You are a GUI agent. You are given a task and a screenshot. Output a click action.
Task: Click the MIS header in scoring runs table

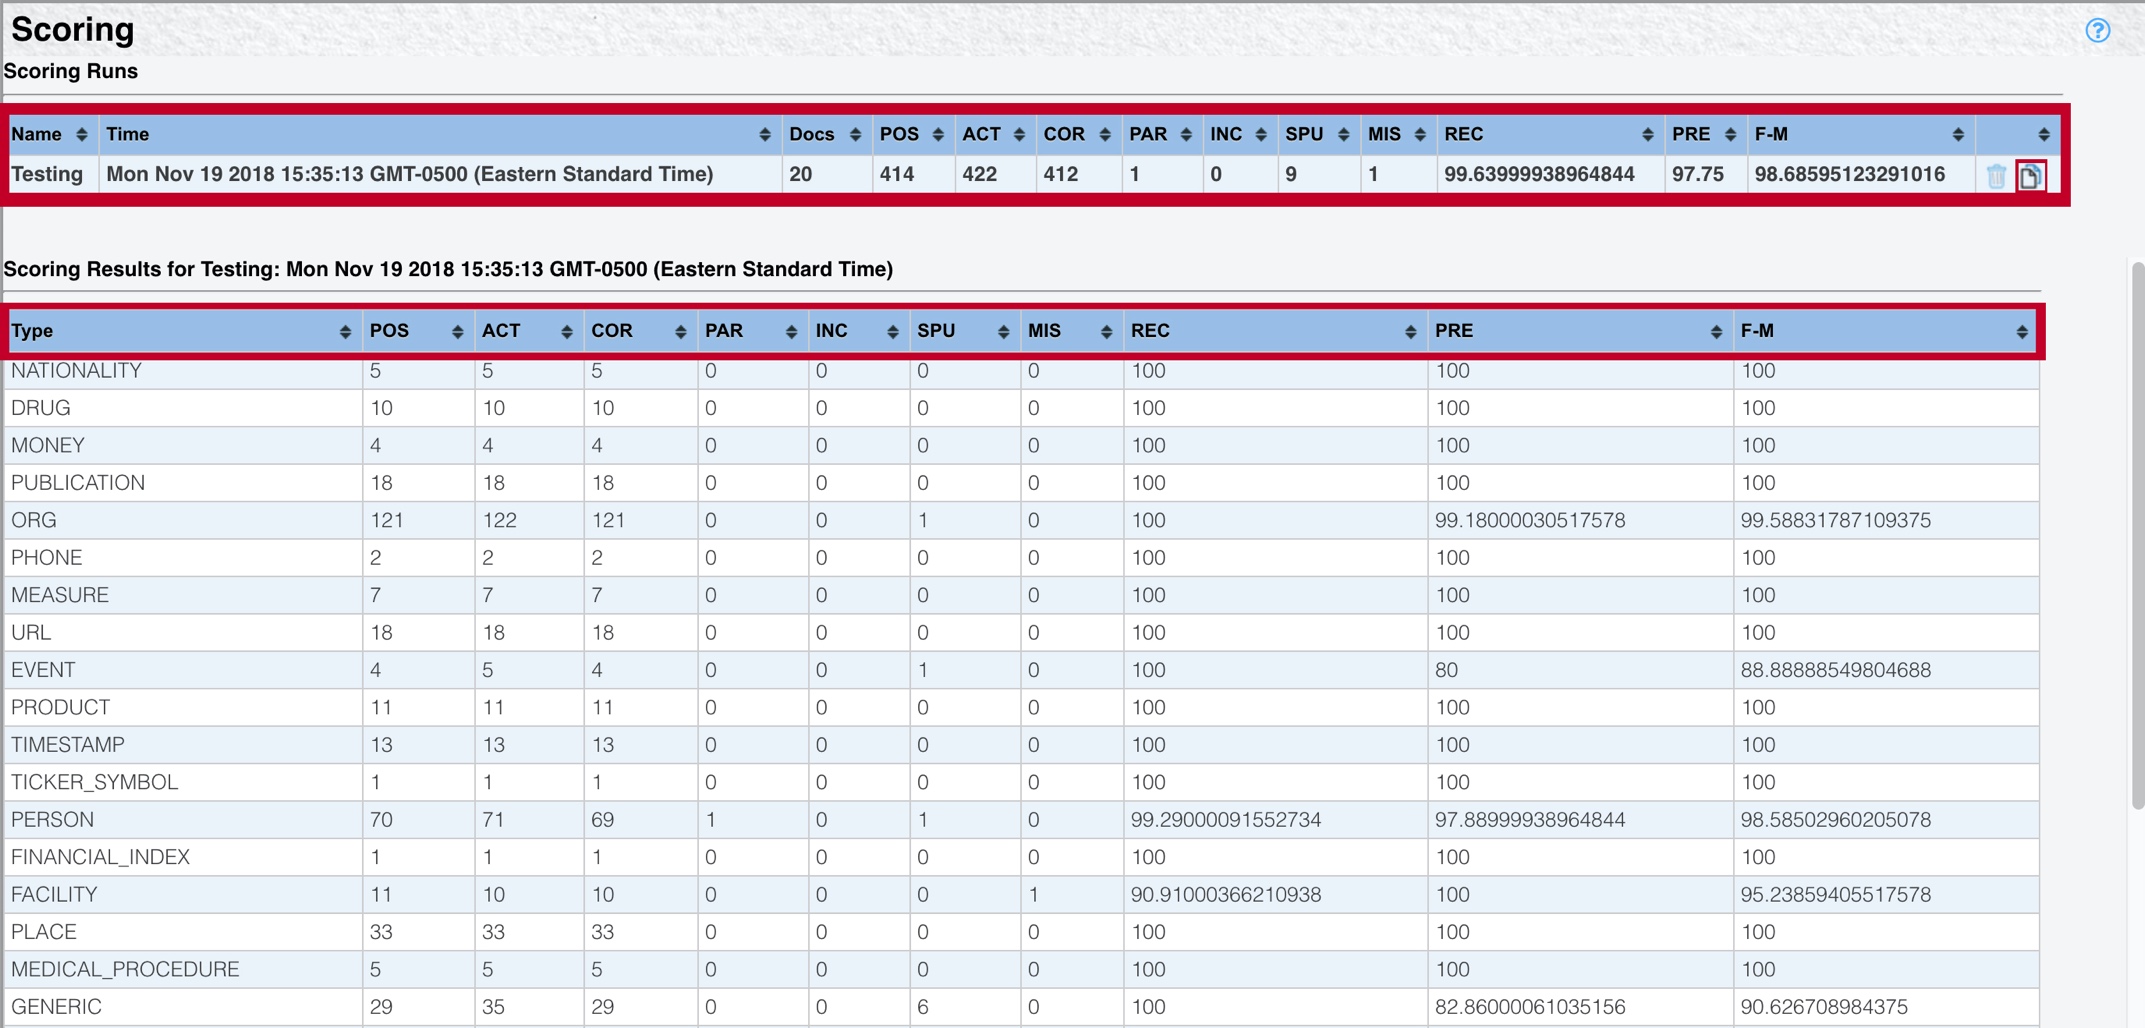1384,134
